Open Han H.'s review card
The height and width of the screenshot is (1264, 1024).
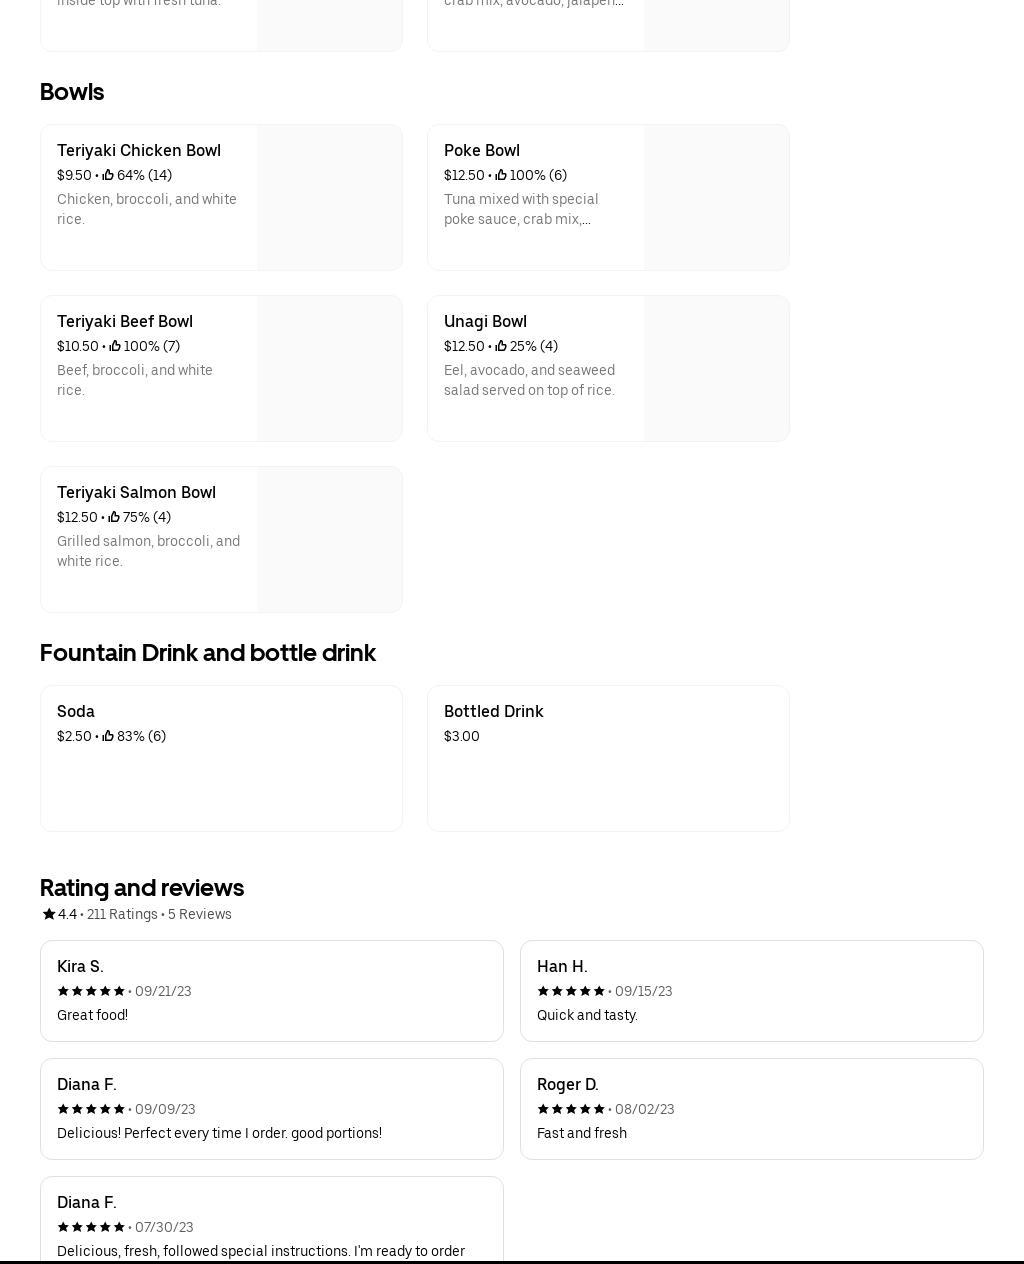pos(751,991)
